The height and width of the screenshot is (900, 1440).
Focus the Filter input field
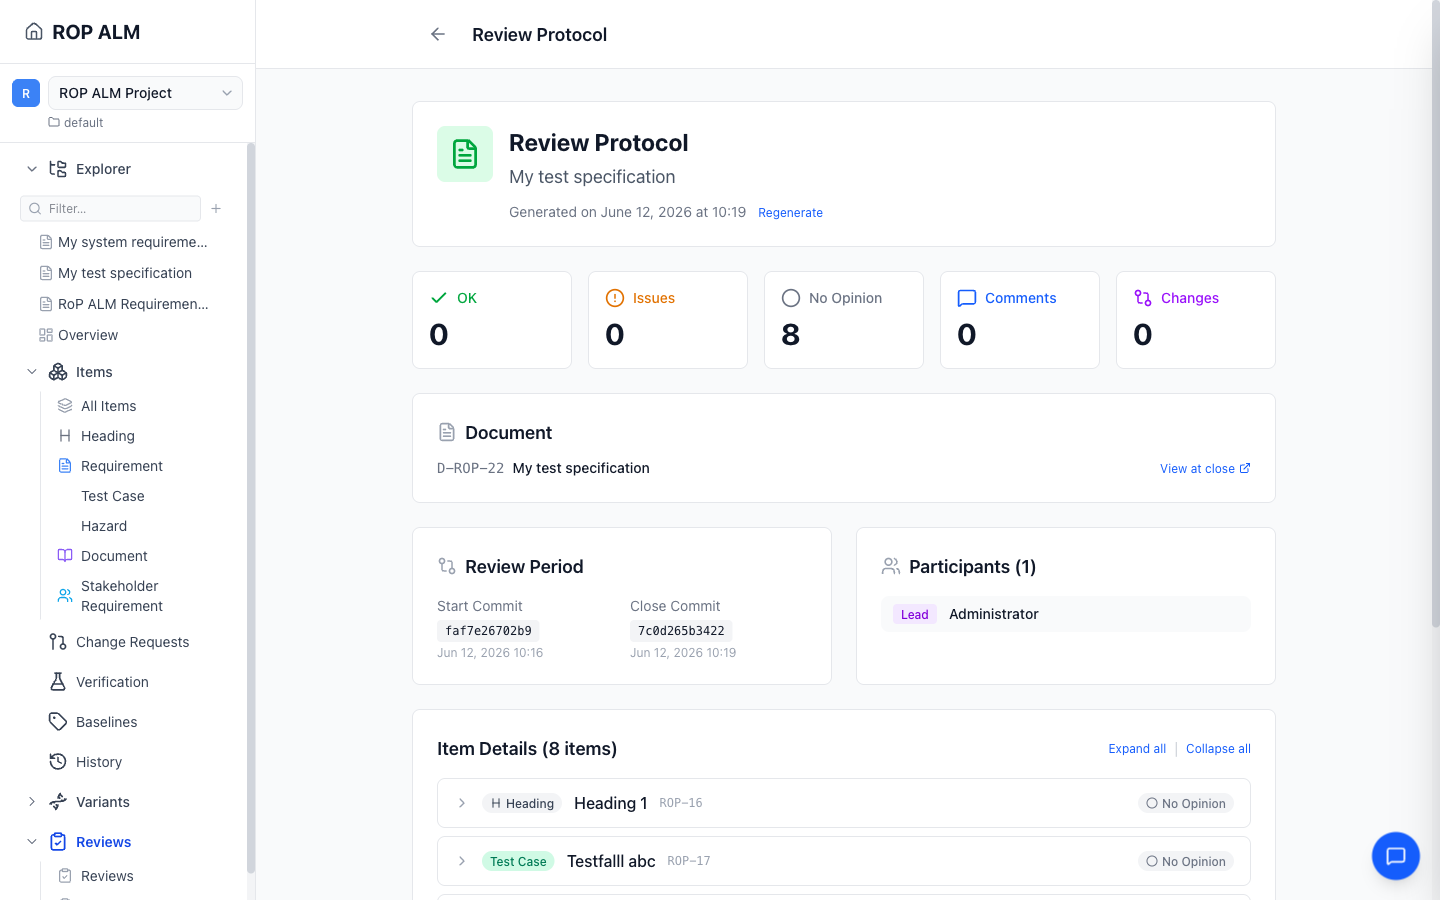coord(111,208)
